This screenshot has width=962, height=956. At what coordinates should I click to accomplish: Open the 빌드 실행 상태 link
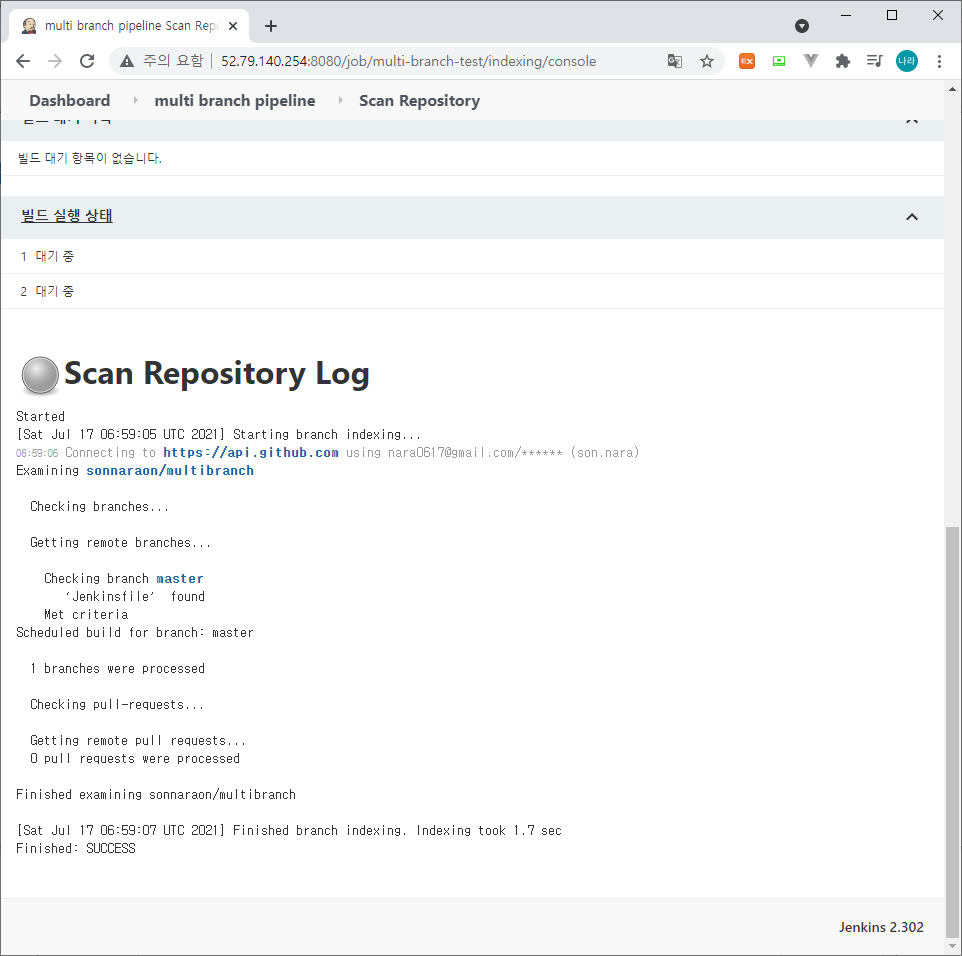click(67, 216)
